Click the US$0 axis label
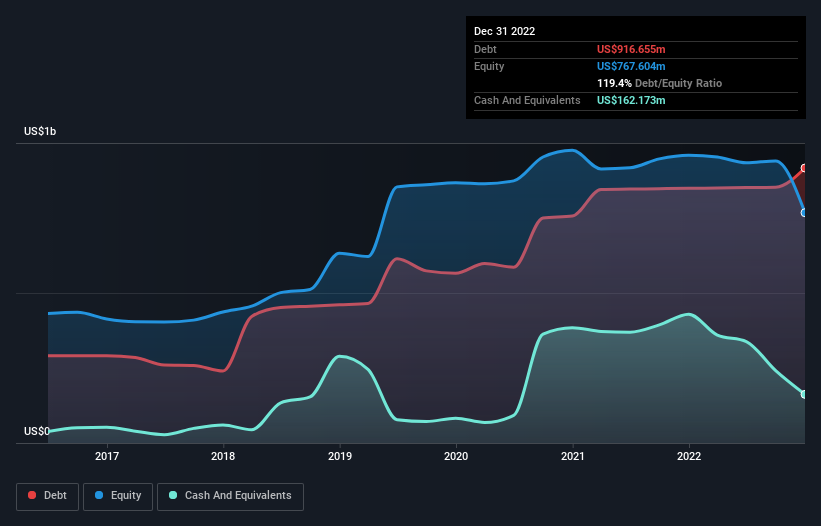Viewport: 821px width, 526px height. coord(37,431)
